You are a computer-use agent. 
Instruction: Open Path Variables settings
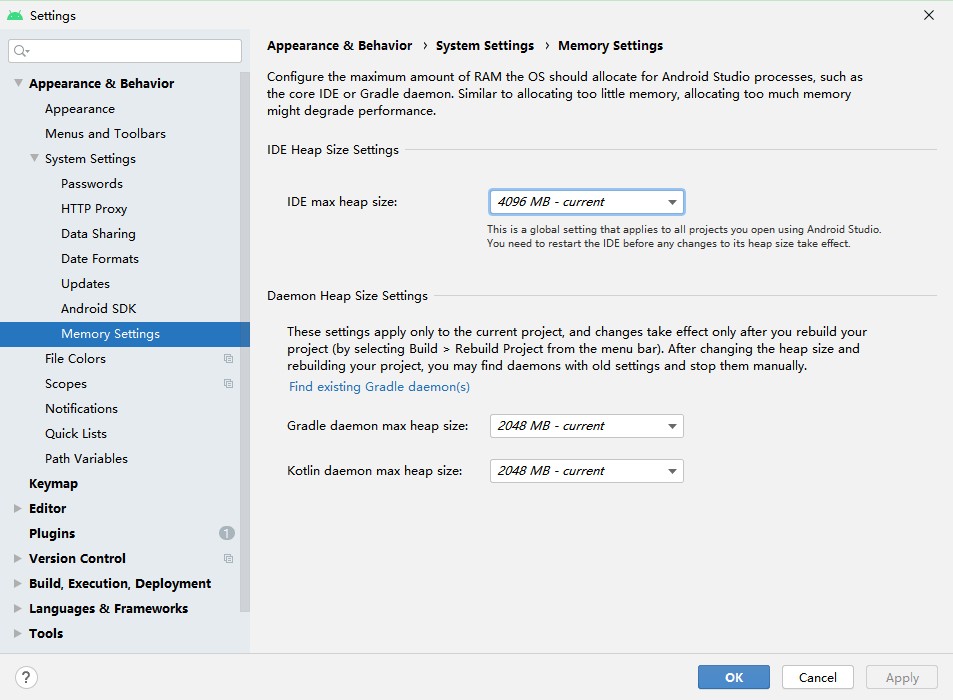(x=86, y=459)
